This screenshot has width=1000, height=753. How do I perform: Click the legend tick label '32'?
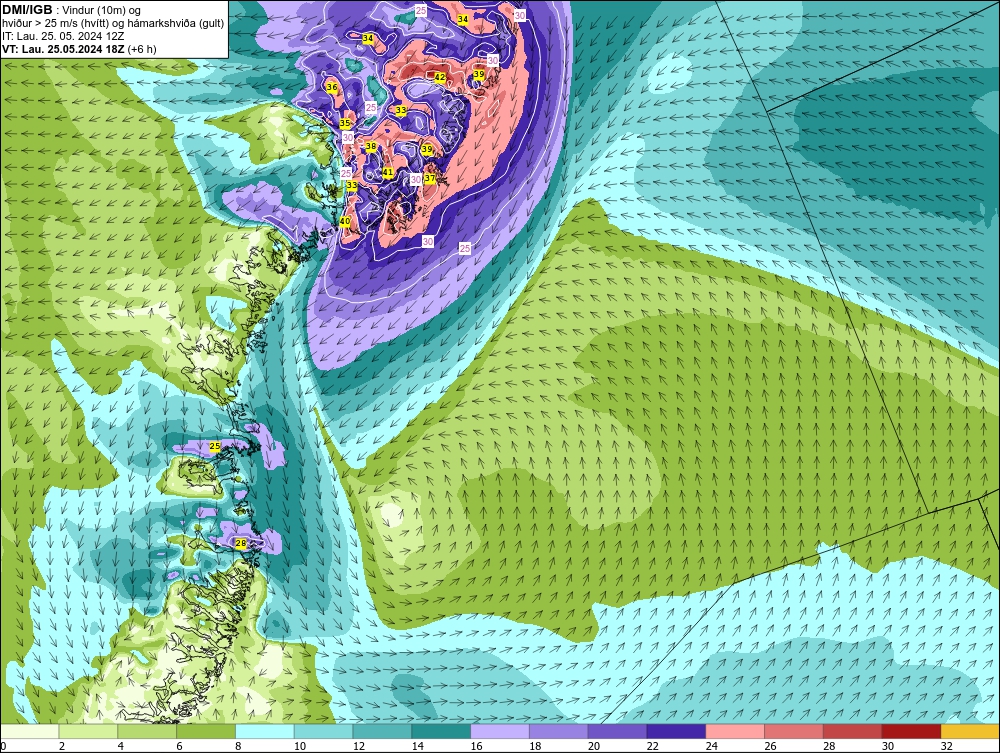[946, 746]
